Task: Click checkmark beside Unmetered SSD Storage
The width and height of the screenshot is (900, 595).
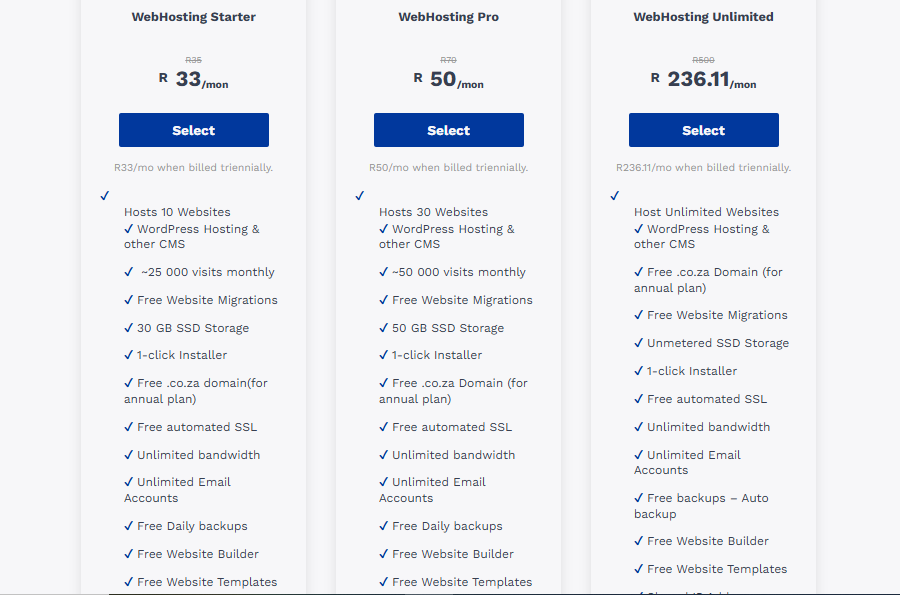Action: [x=638, y=343]
